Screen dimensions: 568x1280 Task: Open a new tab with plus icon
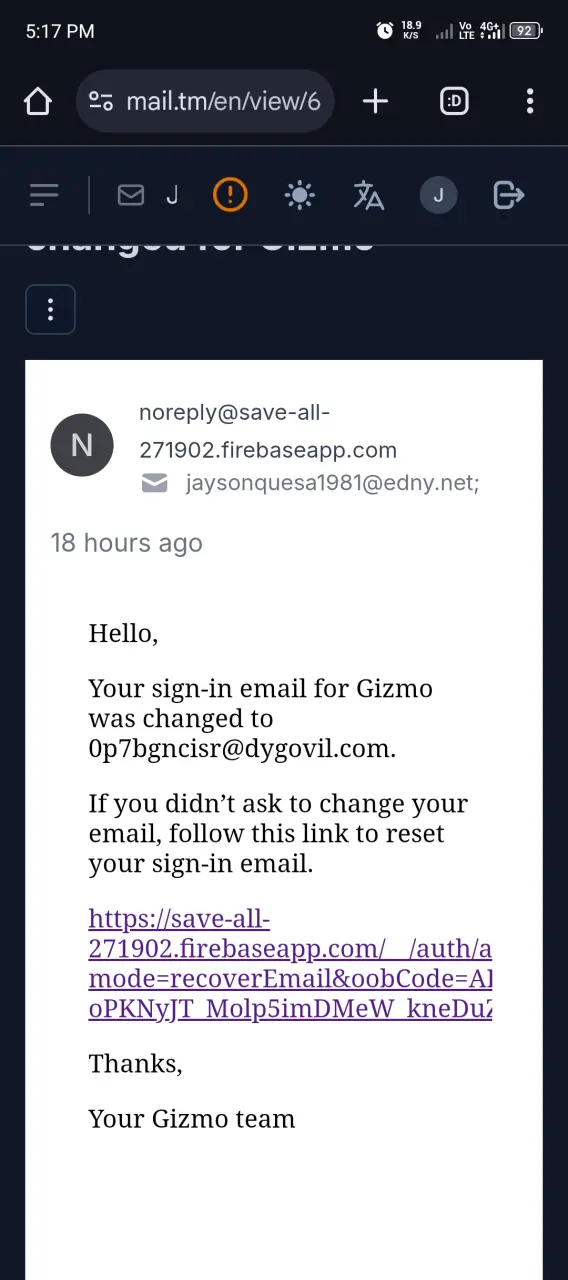tap(375, 101)
